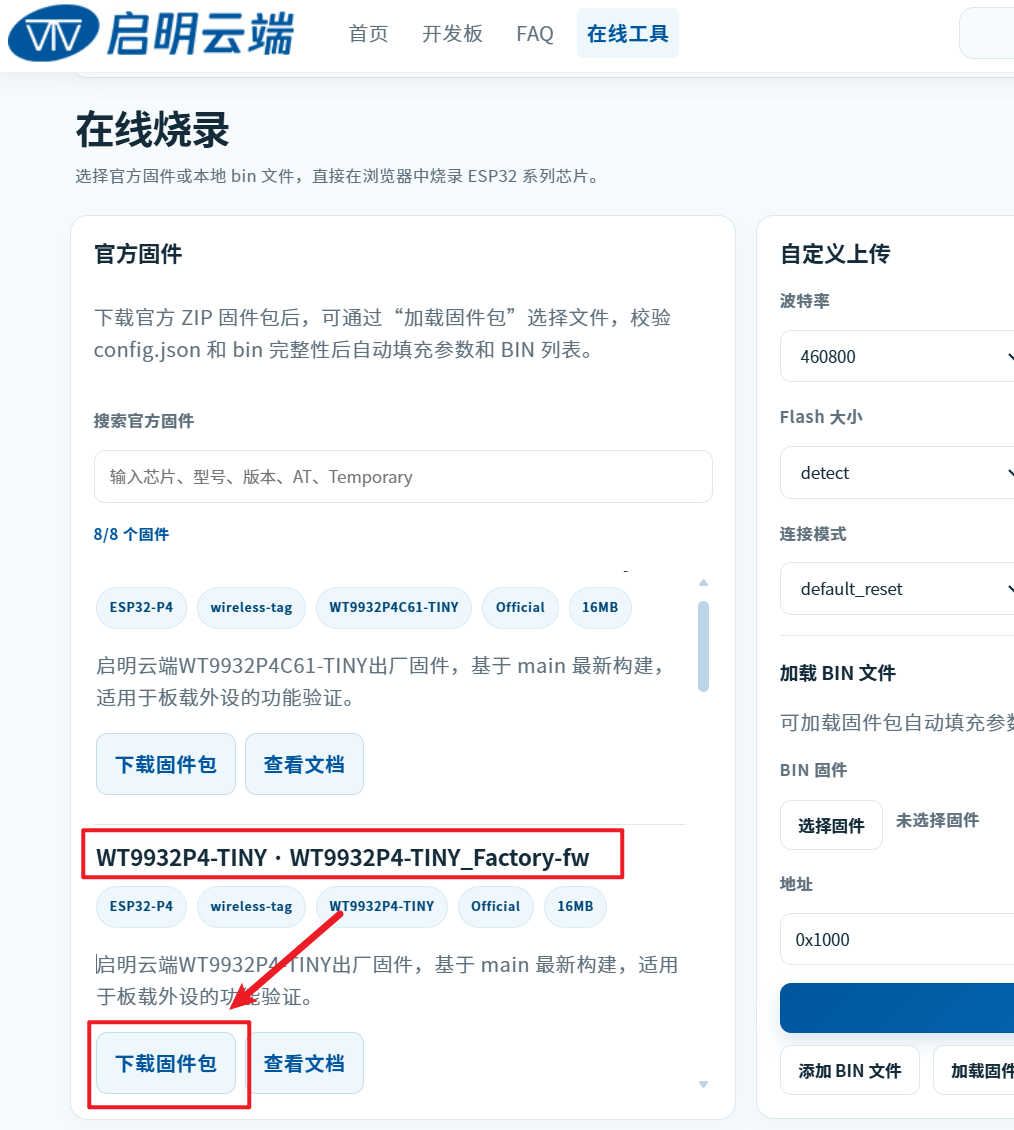
Task: Click the ESP32-P4 tag under WT9932P4-TINY_Factory-fw
Action: 141,907
